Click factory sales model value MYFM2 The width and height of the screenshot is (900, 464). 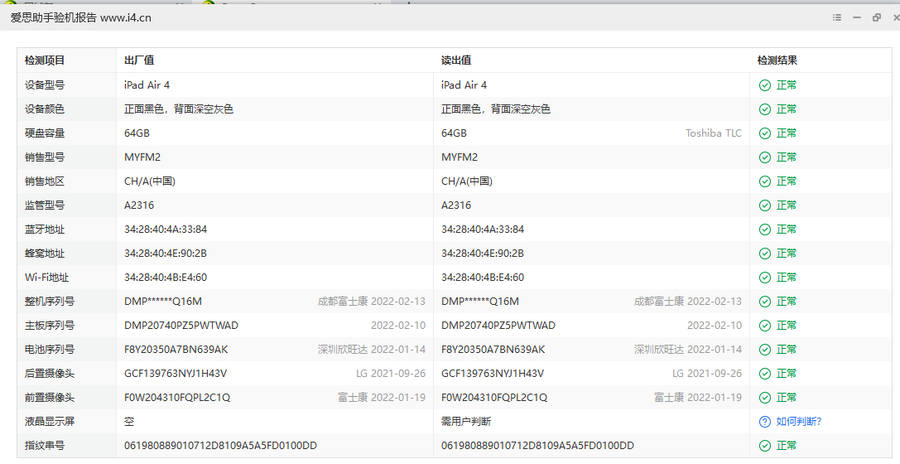142,157
